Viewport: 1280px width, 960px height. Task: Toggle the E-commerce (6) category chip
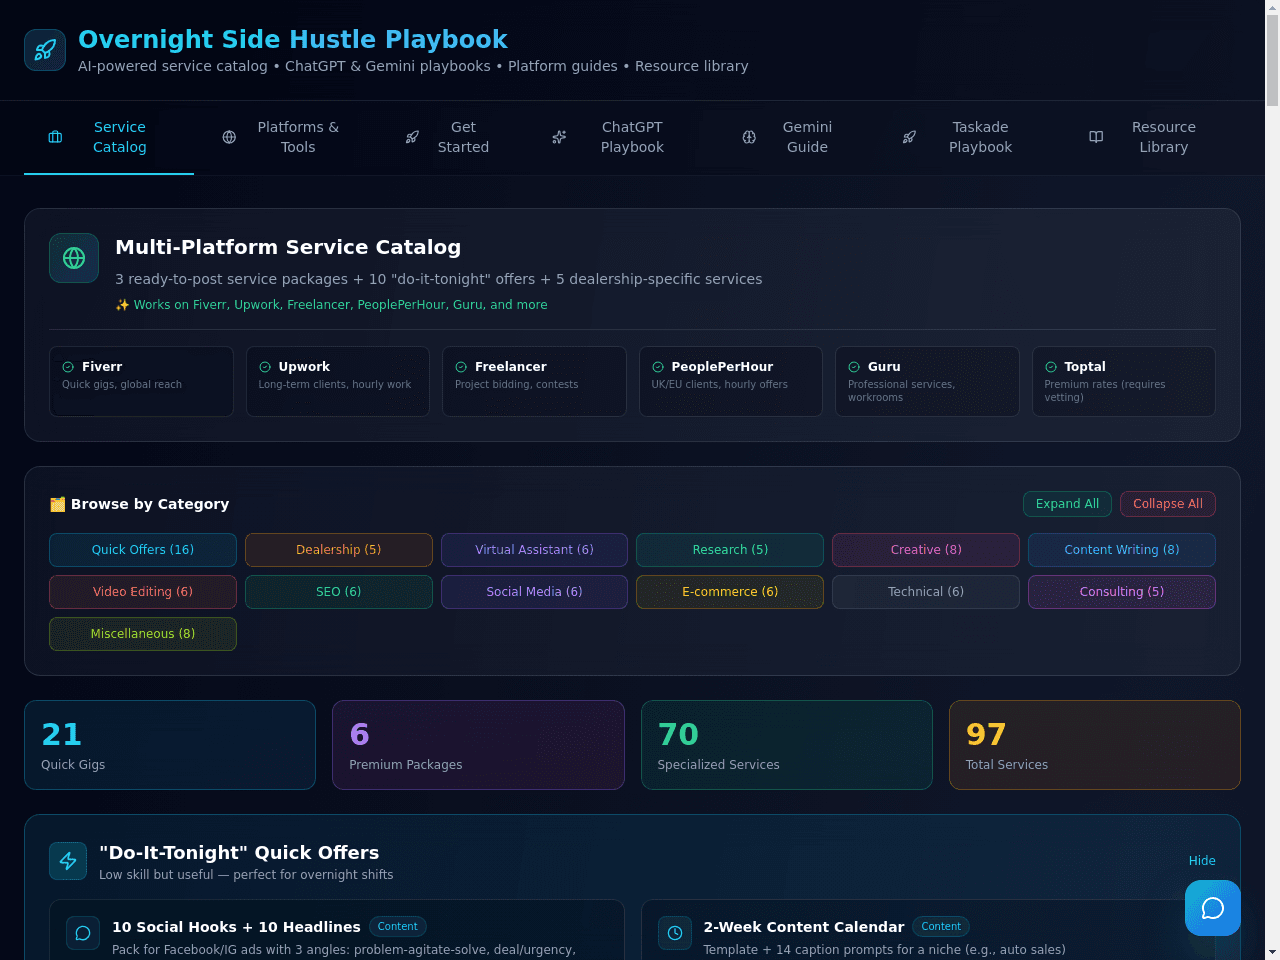730,592
